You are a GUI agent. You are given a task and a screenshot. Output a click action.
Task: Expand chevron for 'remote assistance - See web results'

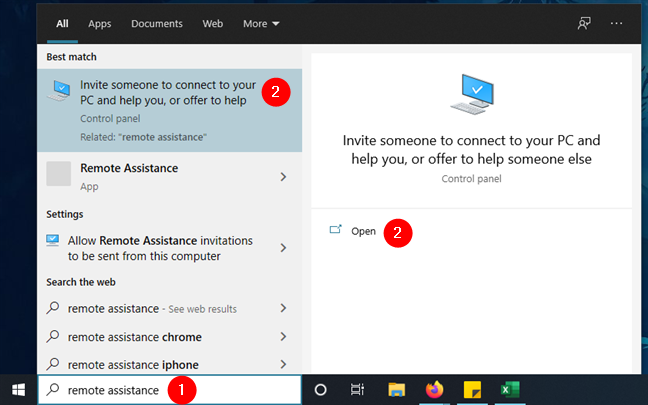coord(283,308)
